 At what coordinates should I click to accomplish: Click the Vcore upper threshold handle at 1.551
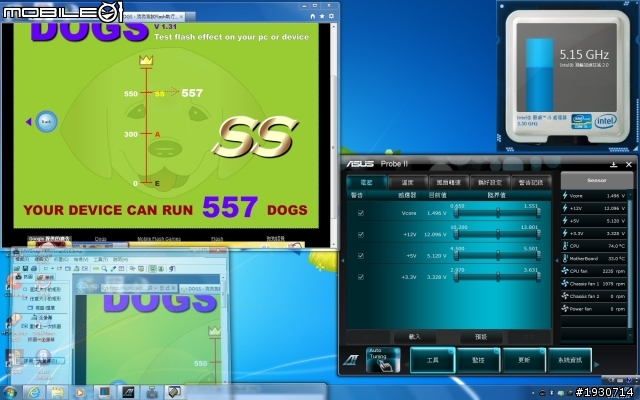(x=538, y=212)
